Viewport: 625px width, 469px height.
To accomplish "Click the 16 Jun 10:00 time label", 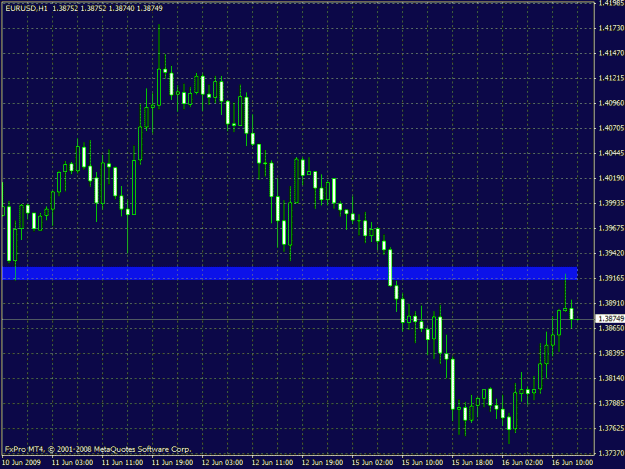I will click(x=572, y=463).
